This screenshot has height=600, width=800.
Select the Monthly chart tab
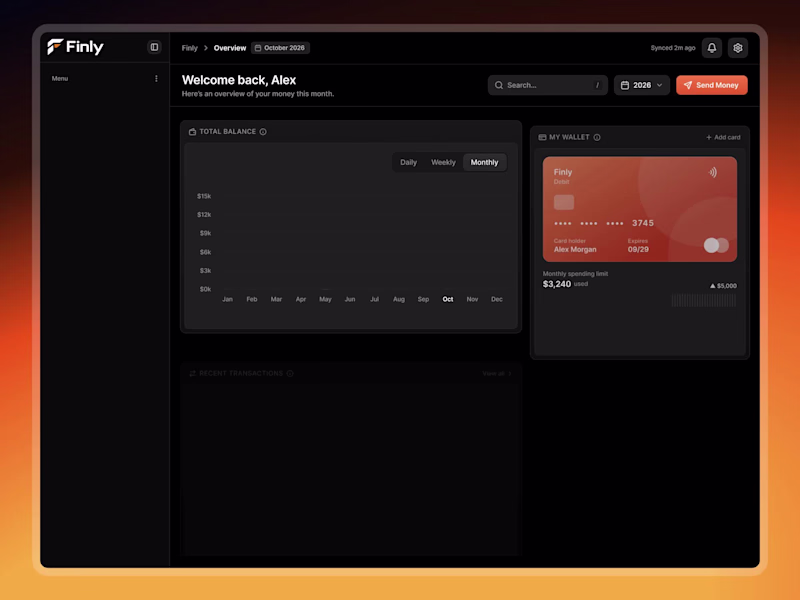pos(484,162)
